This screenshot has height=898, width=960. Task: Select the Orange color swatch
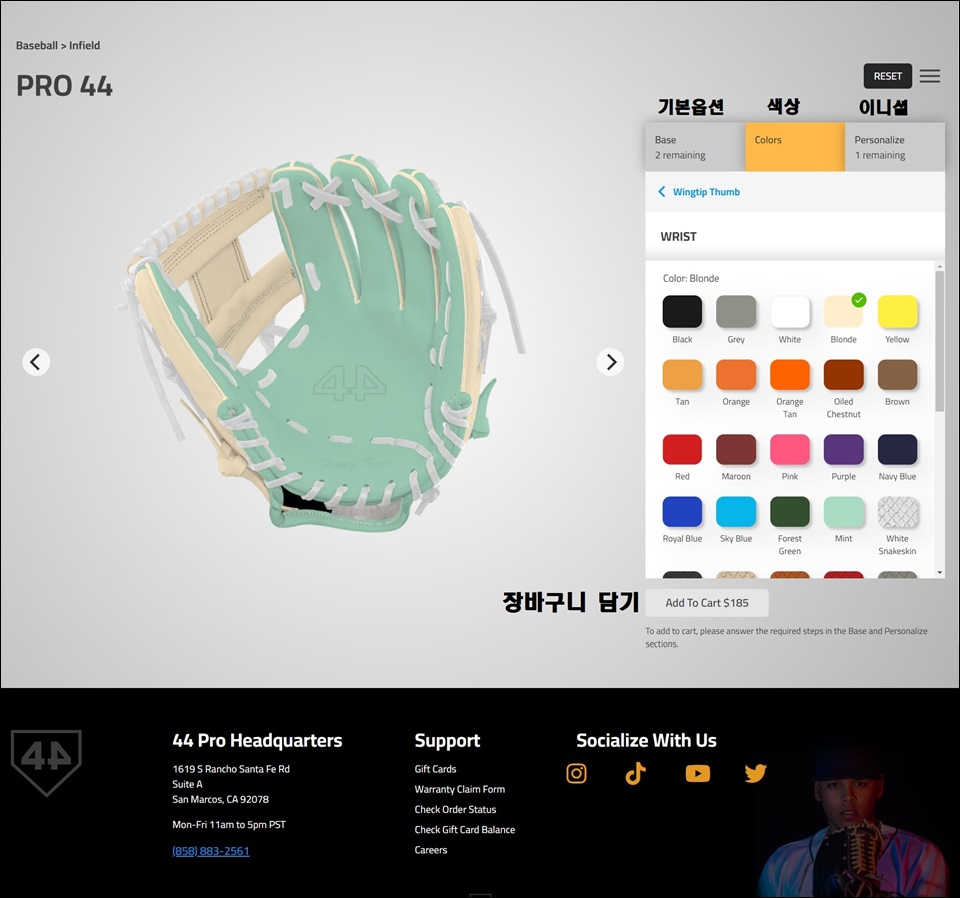(736, 374)
